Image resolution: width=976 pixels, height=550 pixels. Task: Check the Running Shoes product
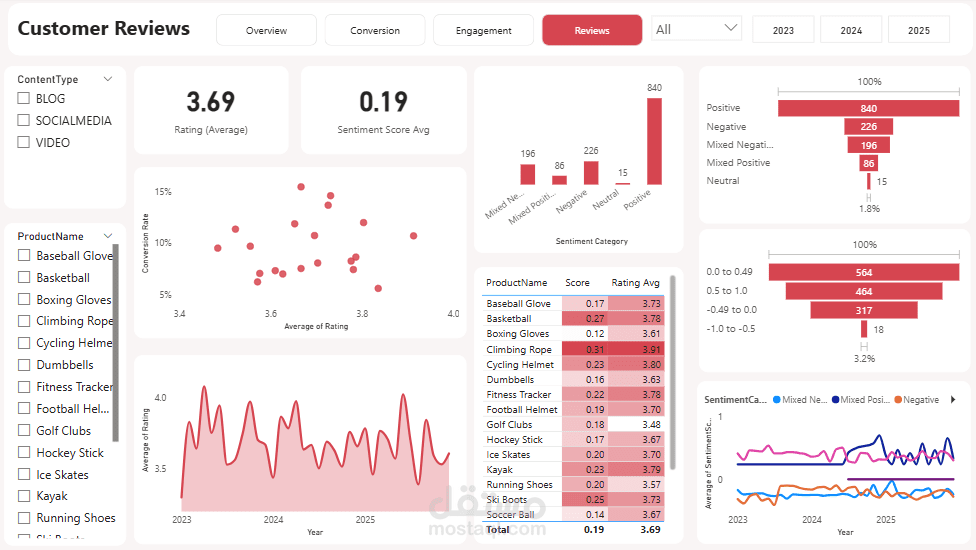pos(24,518)
